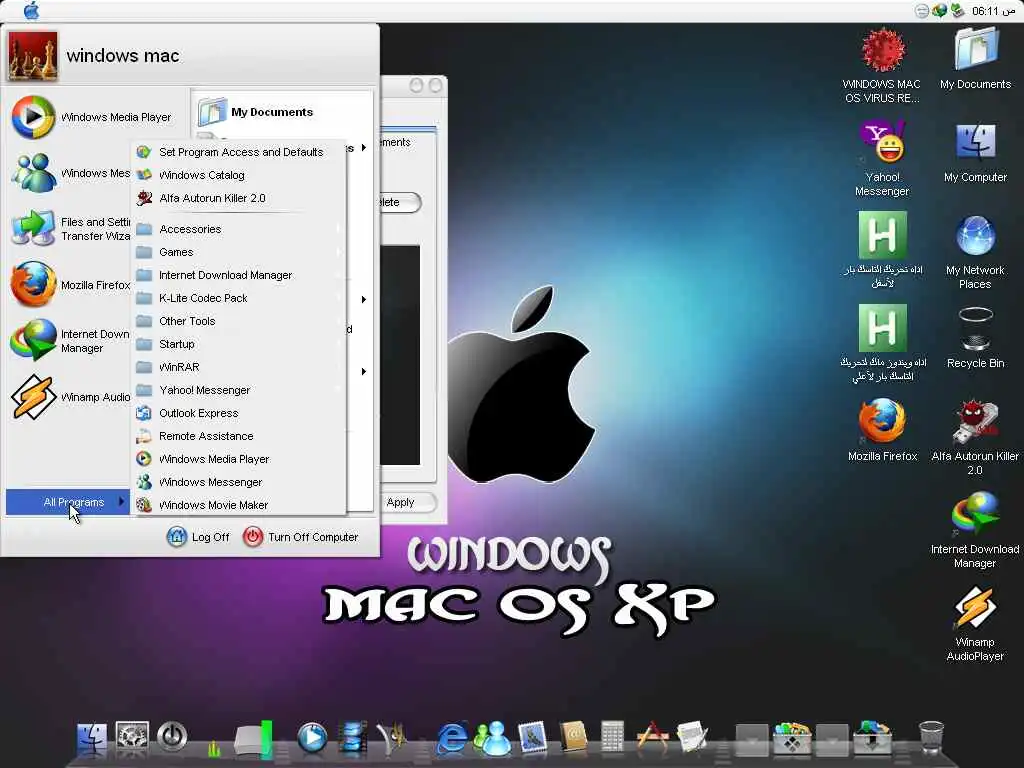The image size is (1024, 768).
Task: Click Log Off button
Action: 199,537
